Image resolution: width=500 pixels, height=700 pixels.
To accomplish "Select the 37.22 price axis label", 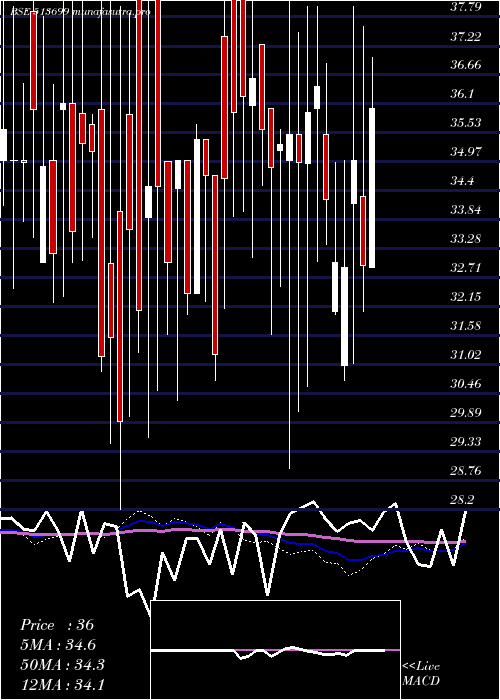I will [x=466, y=36].
